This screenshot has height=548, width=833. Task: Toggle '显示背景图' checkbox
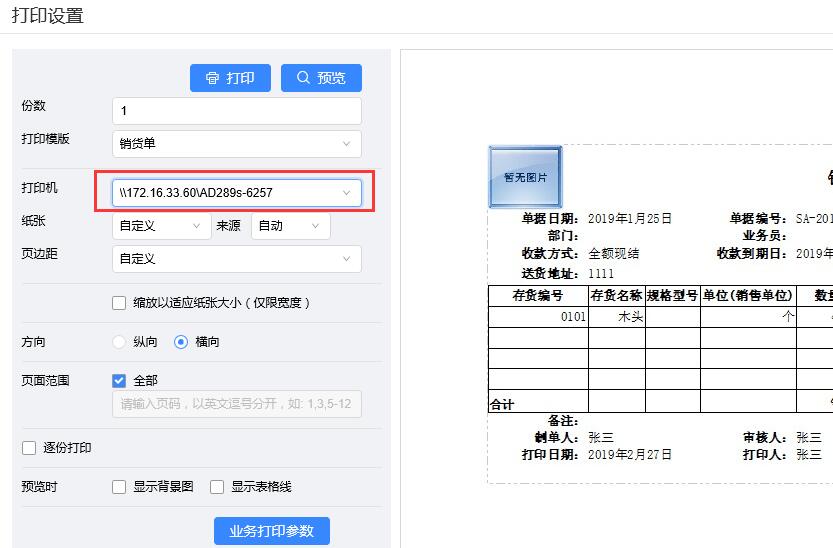pyautogui.click(x=120, y=487)
